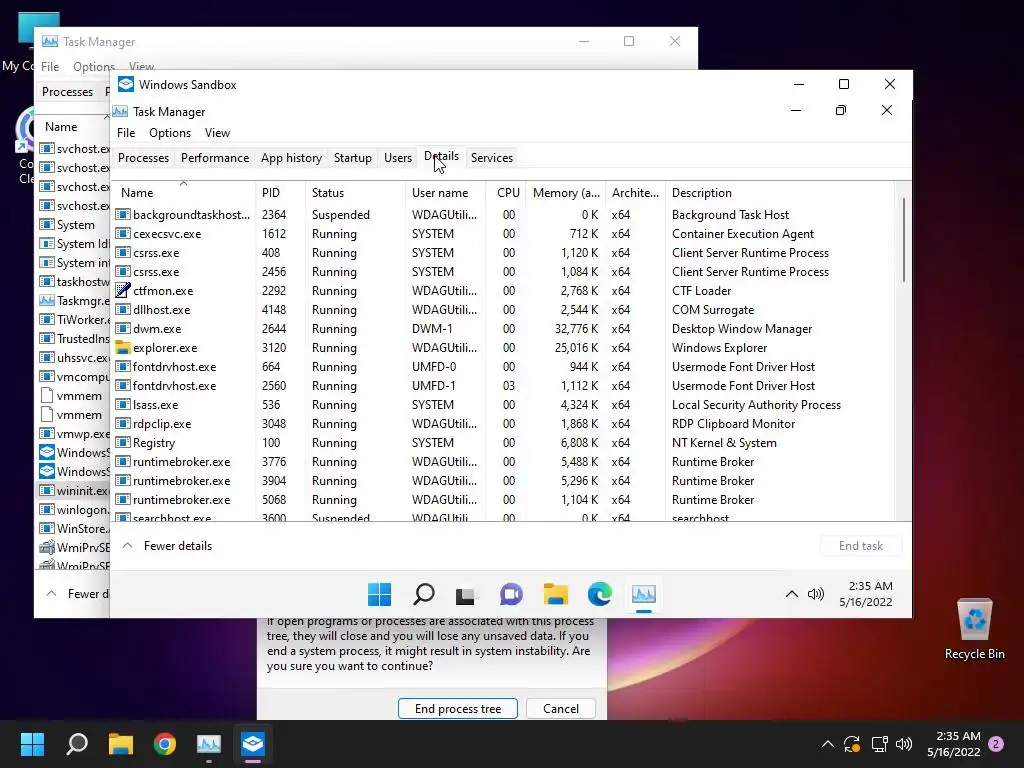Sort by Status column header
The width and height of the screenshot is (1024, 768).
click(355, 193)
